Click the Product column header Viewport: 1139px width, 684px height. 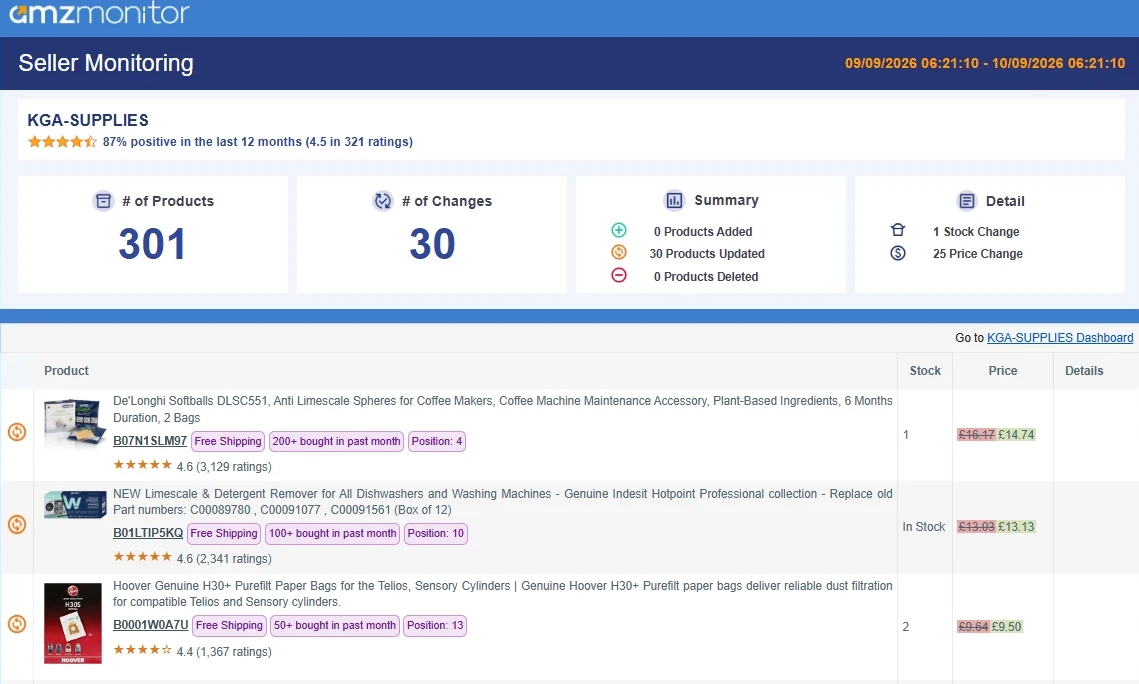[x=66, y=370]
